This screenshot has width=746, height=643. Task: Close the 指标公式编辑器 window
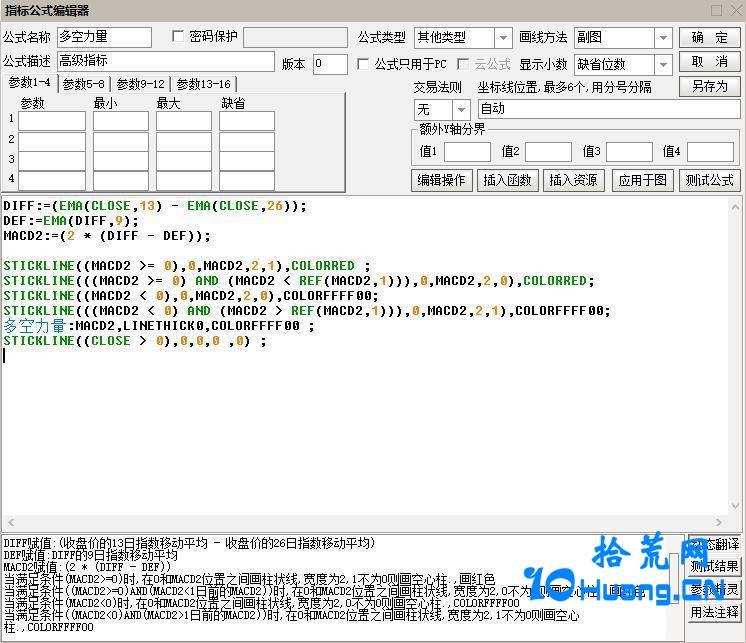coord(736,10)
